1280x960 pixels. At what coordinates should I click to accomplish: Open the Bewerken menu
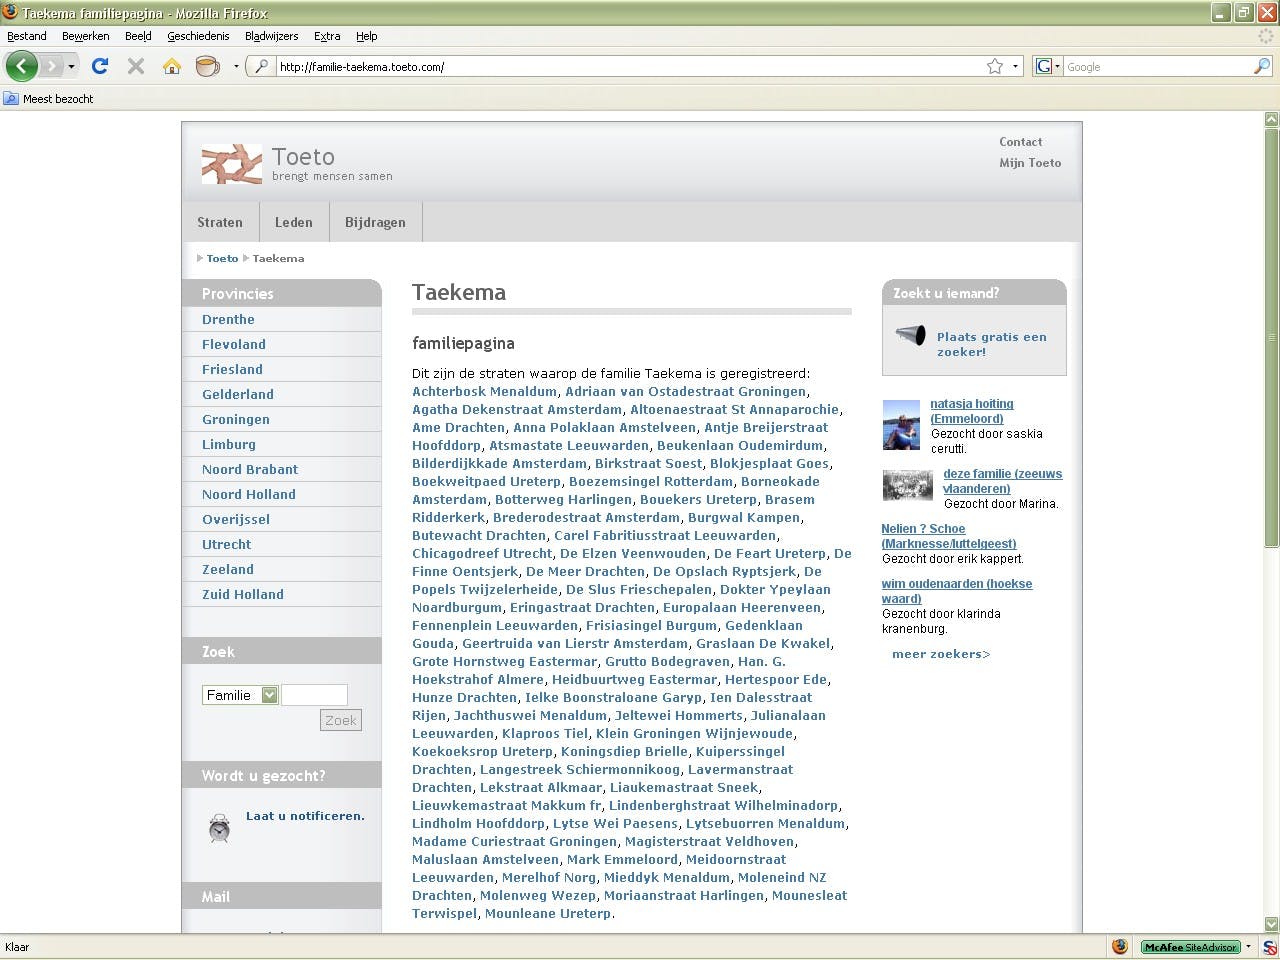pyautogui.click(x=86, y=36)
